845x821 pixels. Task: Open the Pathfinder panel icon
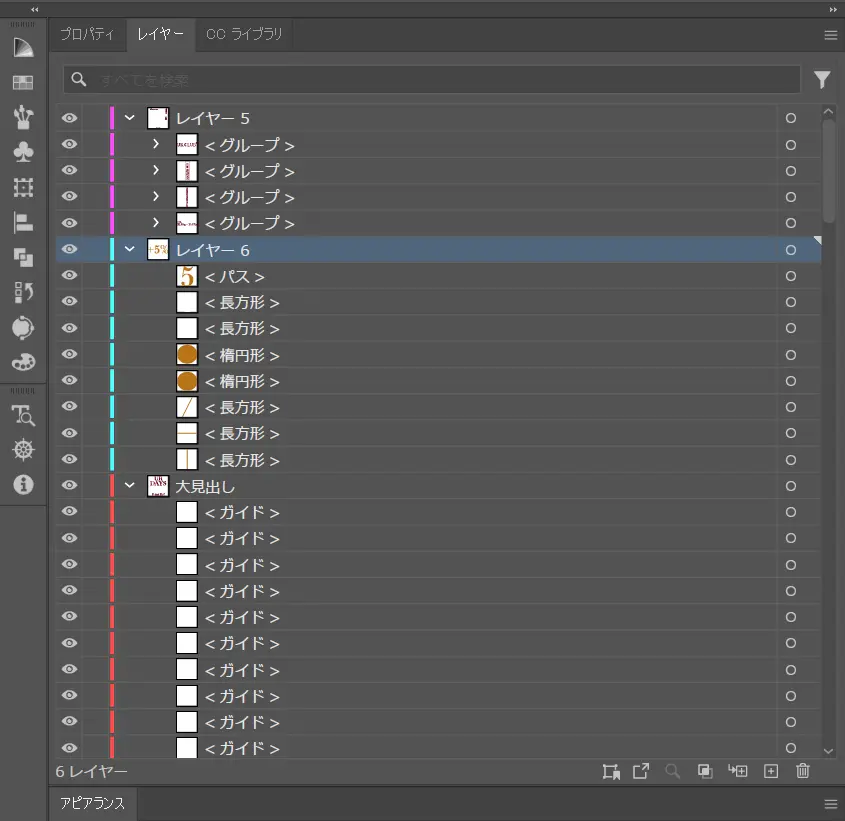23,257
